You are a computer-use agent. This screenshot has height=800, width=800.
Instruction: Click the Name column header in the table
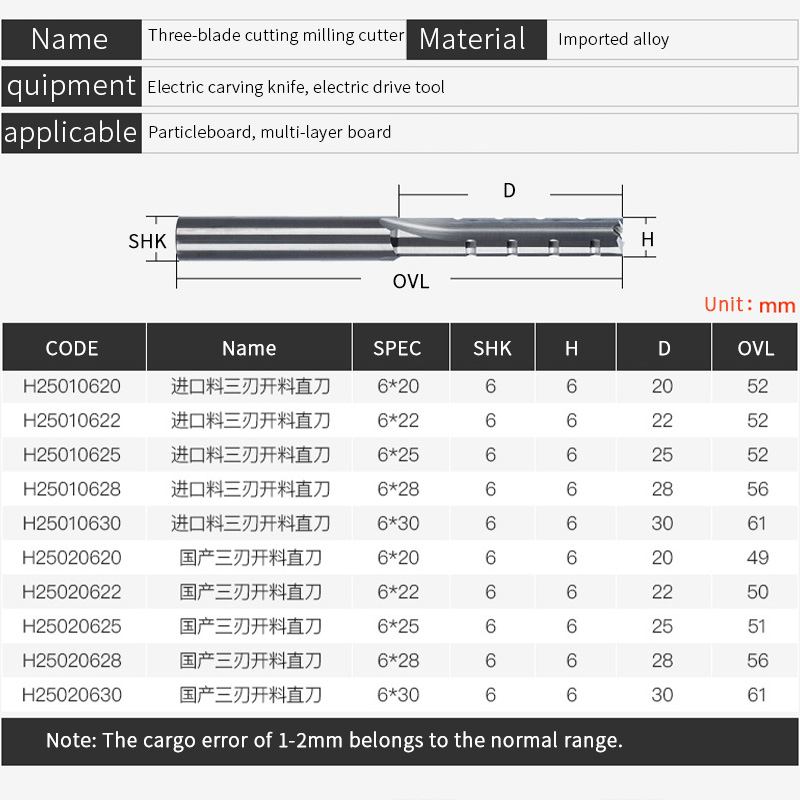(249, 348)
